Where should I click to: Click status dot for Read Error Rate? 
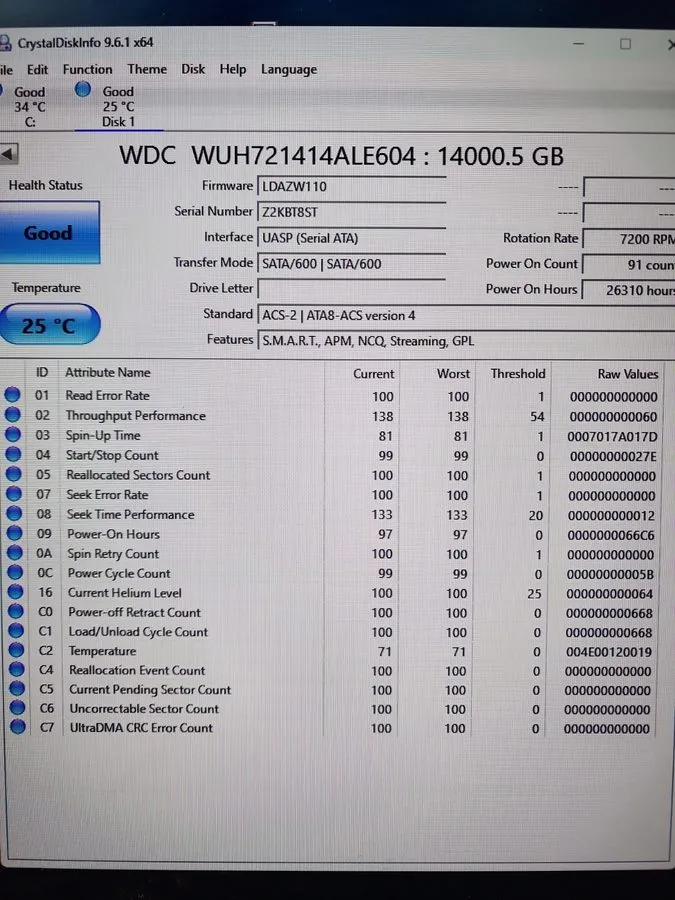[12, 394]
